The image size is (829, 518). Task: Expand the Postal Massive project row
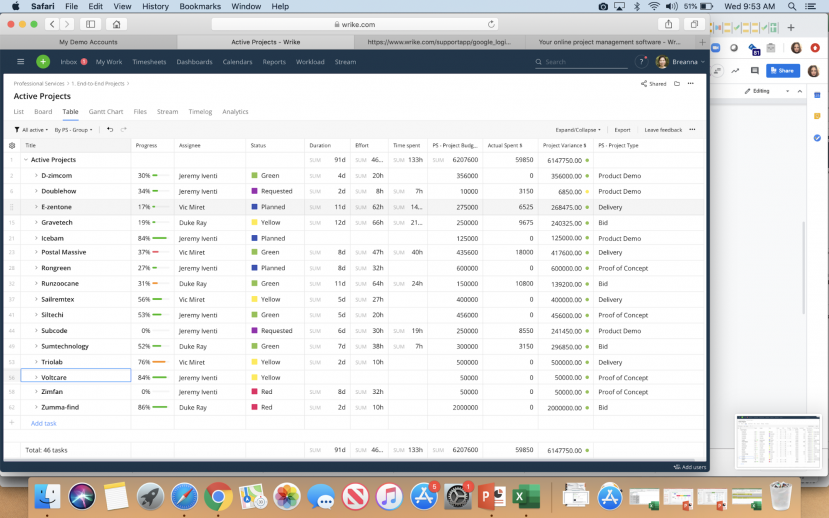[x=36, y=252]
